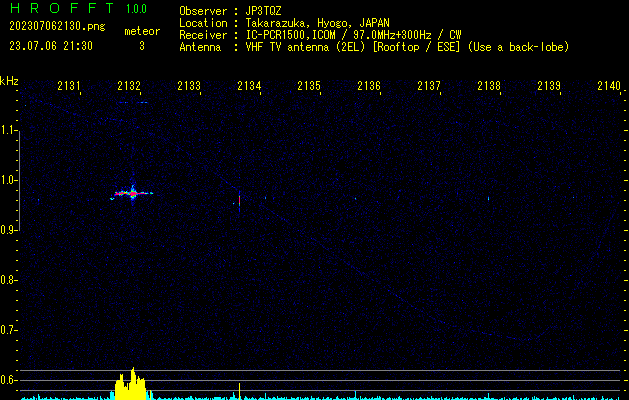Click the 1.0 kHz frequency label
Image resolution: width=629 pixels, height=400 pixels.
pyautogui.click(x=9, y=180)
